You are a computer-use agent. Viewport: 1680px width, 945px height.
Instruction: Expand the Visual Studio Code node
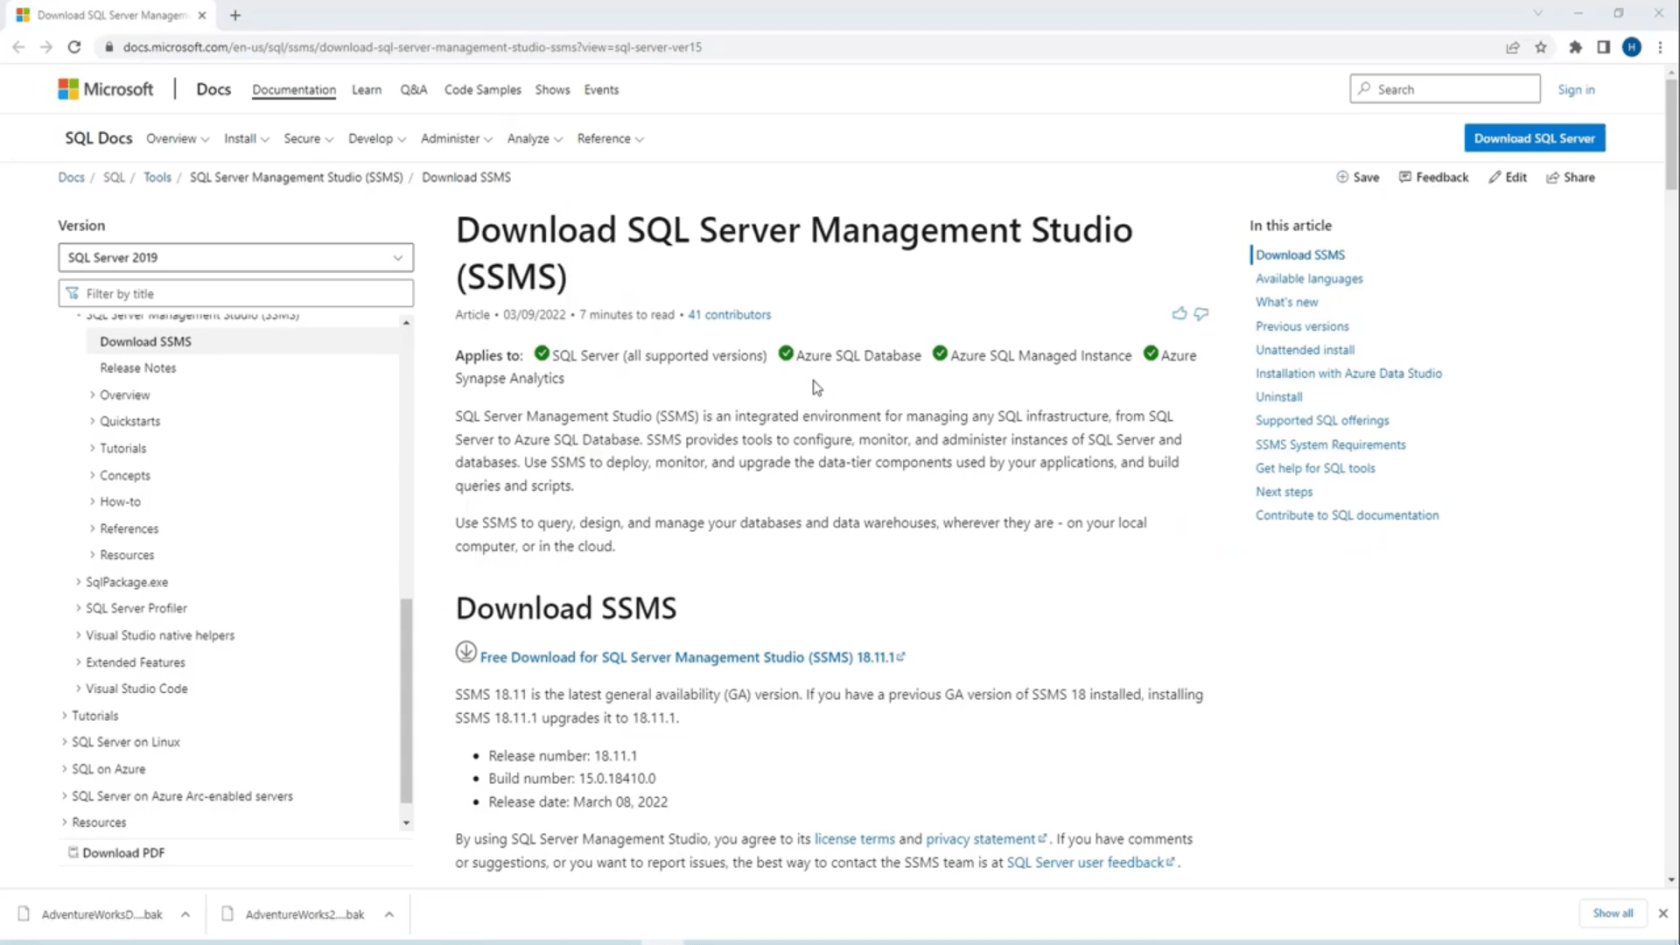(79, 688)
